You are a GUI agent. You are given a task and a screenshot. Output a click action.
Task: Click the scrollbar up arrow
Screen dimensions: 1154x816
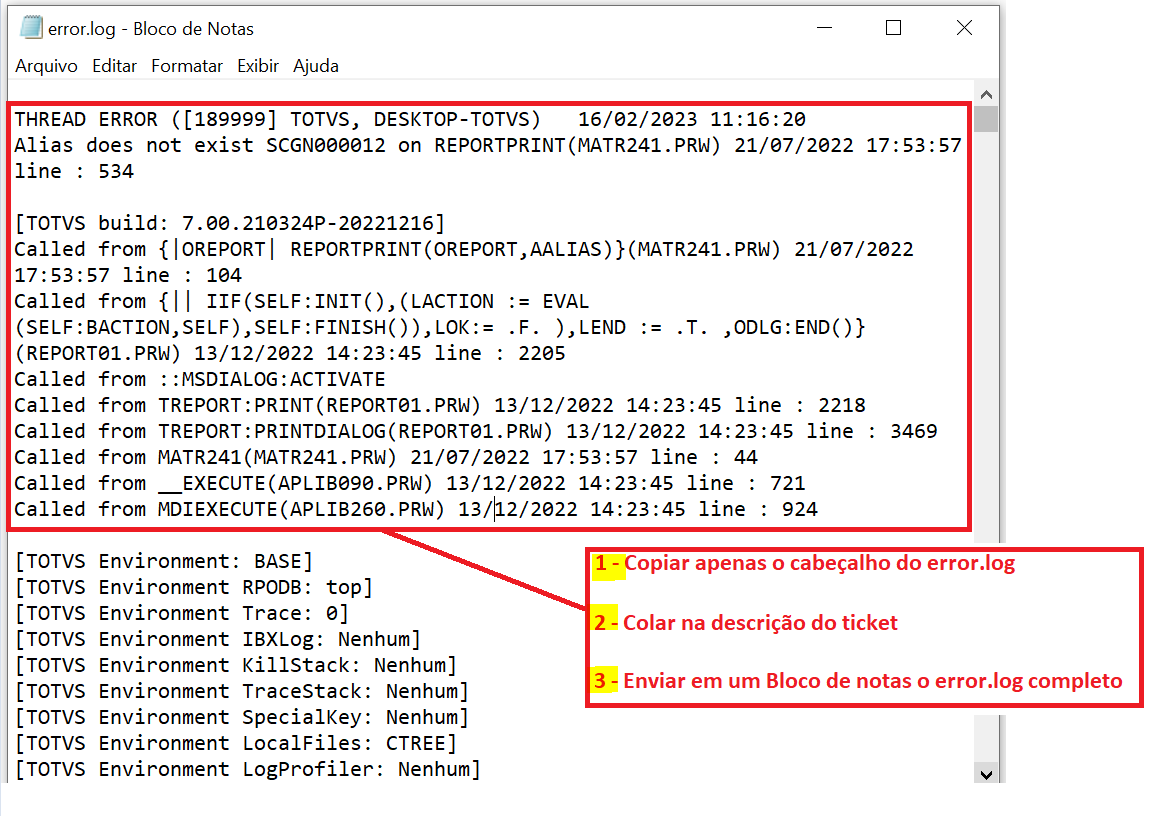pos(986,94)
